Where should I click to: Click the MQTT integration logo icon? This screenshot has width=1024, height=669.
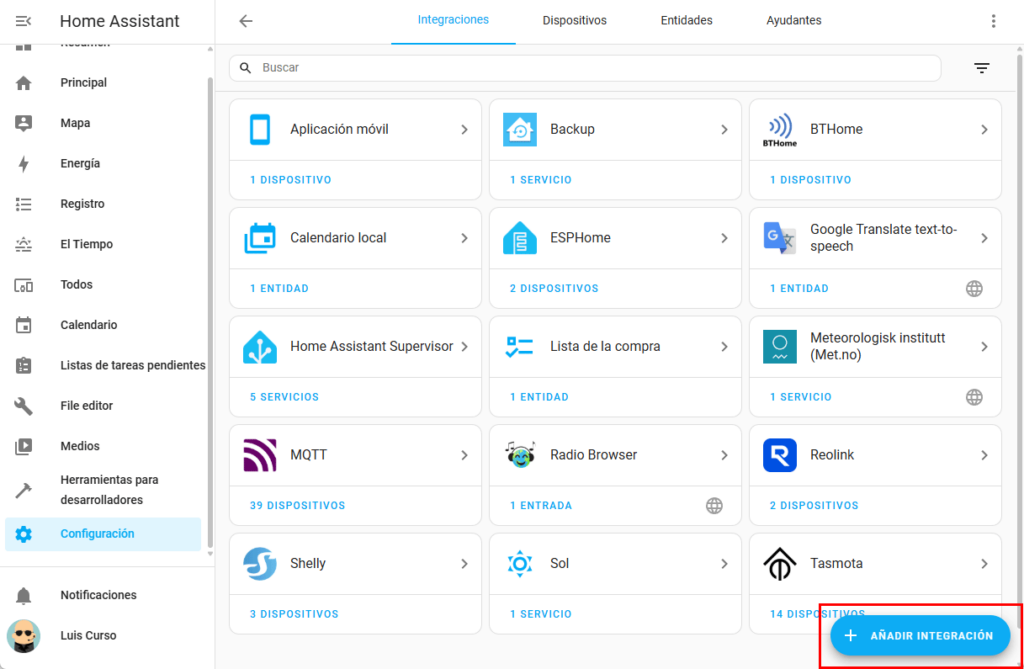click(x=260, y=455)
